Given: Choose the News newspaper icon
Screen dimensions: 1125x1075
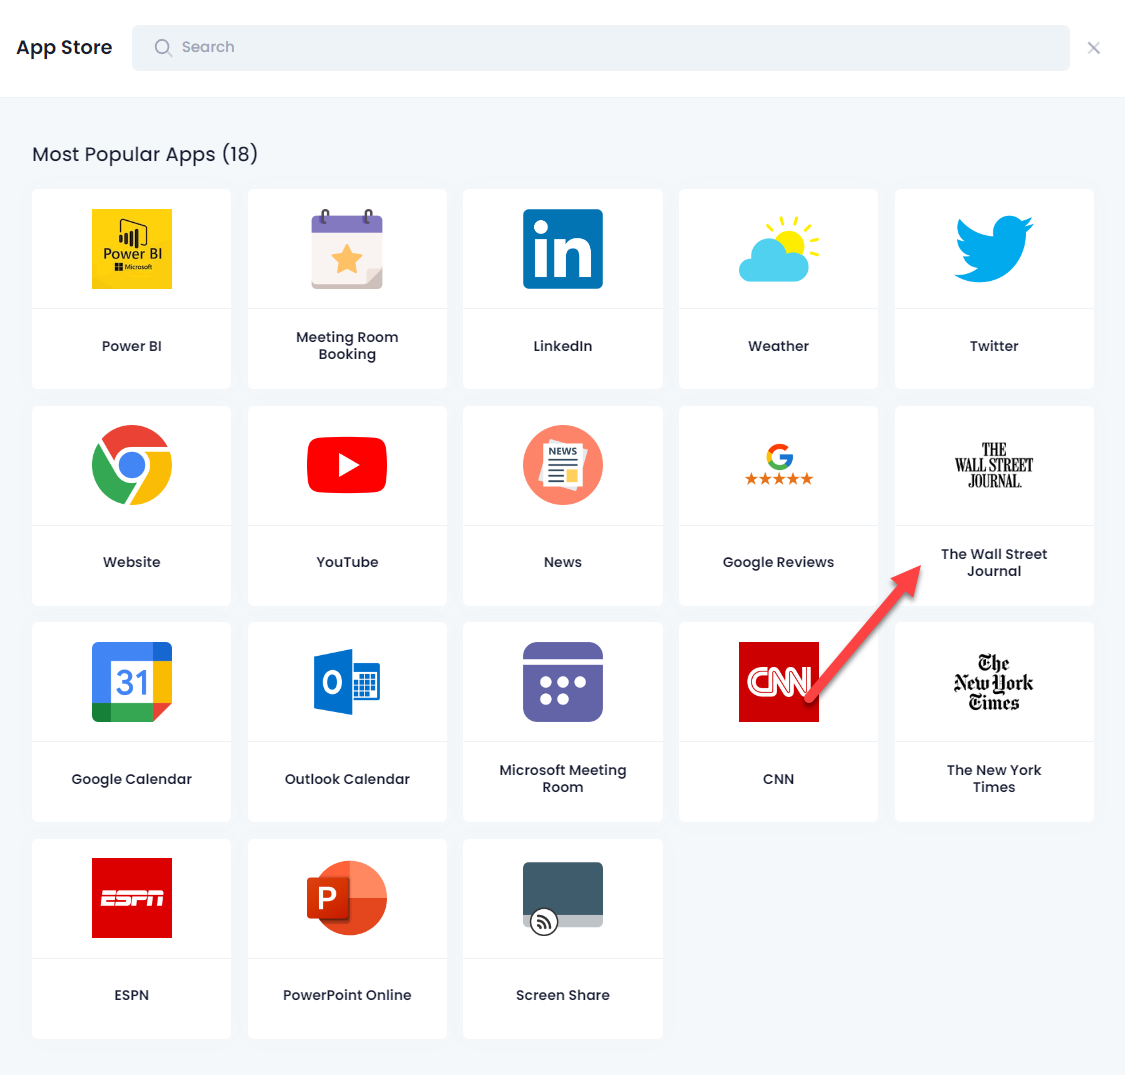Looking at the screenshot, I should click(562, 465).
